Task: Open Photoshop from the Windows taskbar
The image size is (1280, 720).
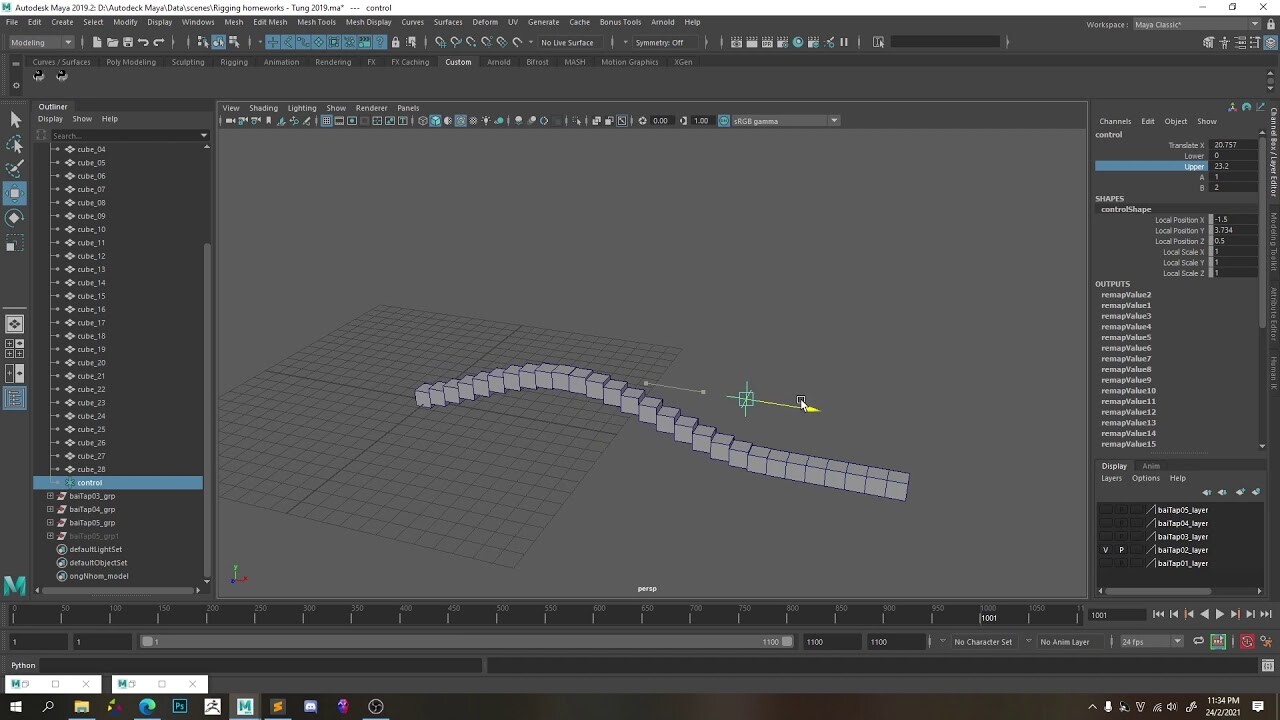Action: [x=179, y=707]
